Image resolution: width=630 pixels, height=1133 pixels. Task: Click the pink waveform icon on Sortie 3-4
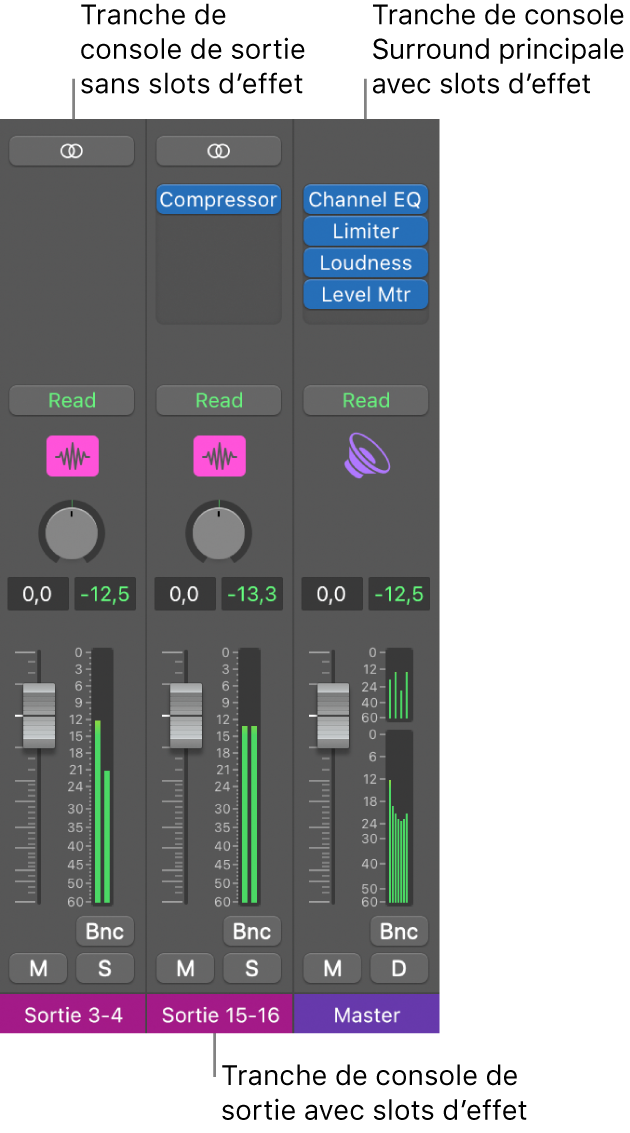tap(72, 457)
